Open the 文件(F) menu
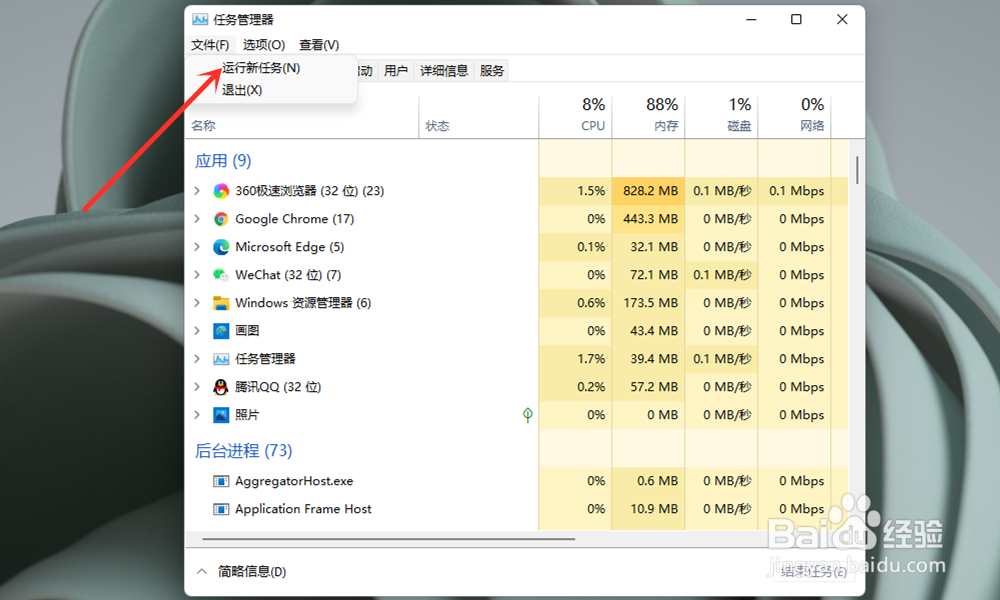1000x600 pixels. (x=210, y=45)
